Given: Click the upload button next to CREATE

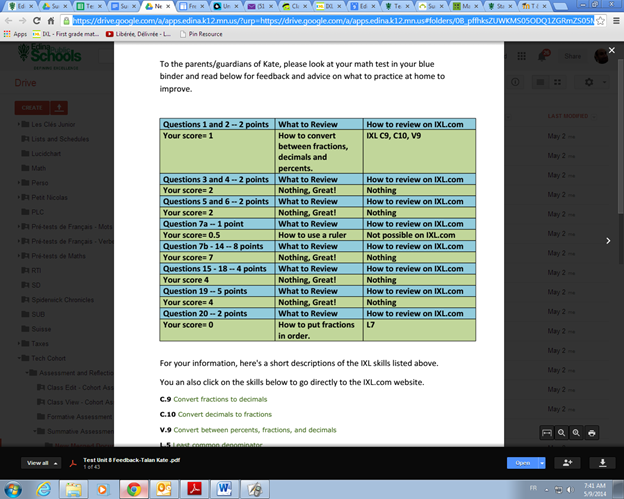Looking at the screenshot, I should [x=59, y=108].
